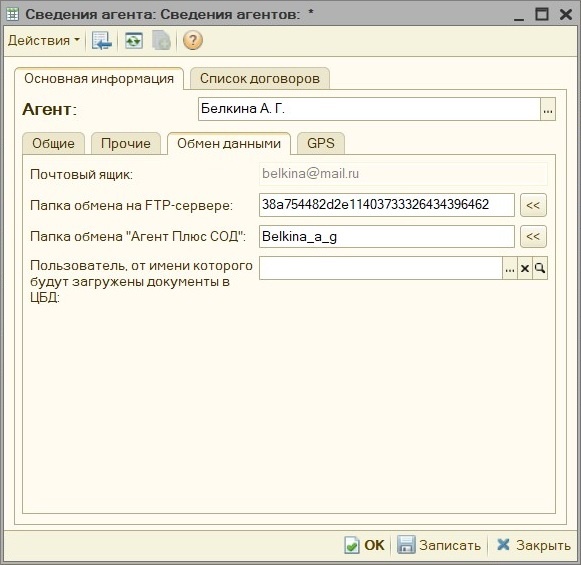Open the Действия dropdown menu
Image resolution: width=581 pixels, height=565 pixels.
[44, 40]
